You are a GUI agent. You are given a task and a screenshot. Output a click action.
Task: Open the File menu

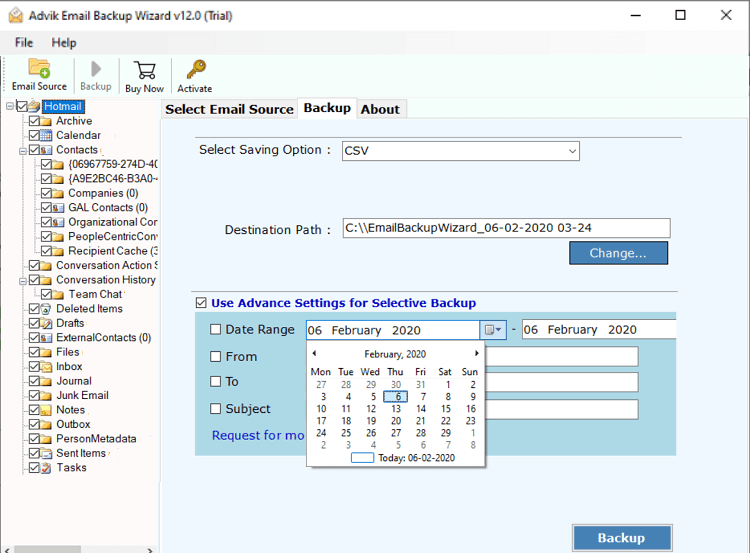click(24, 43)
